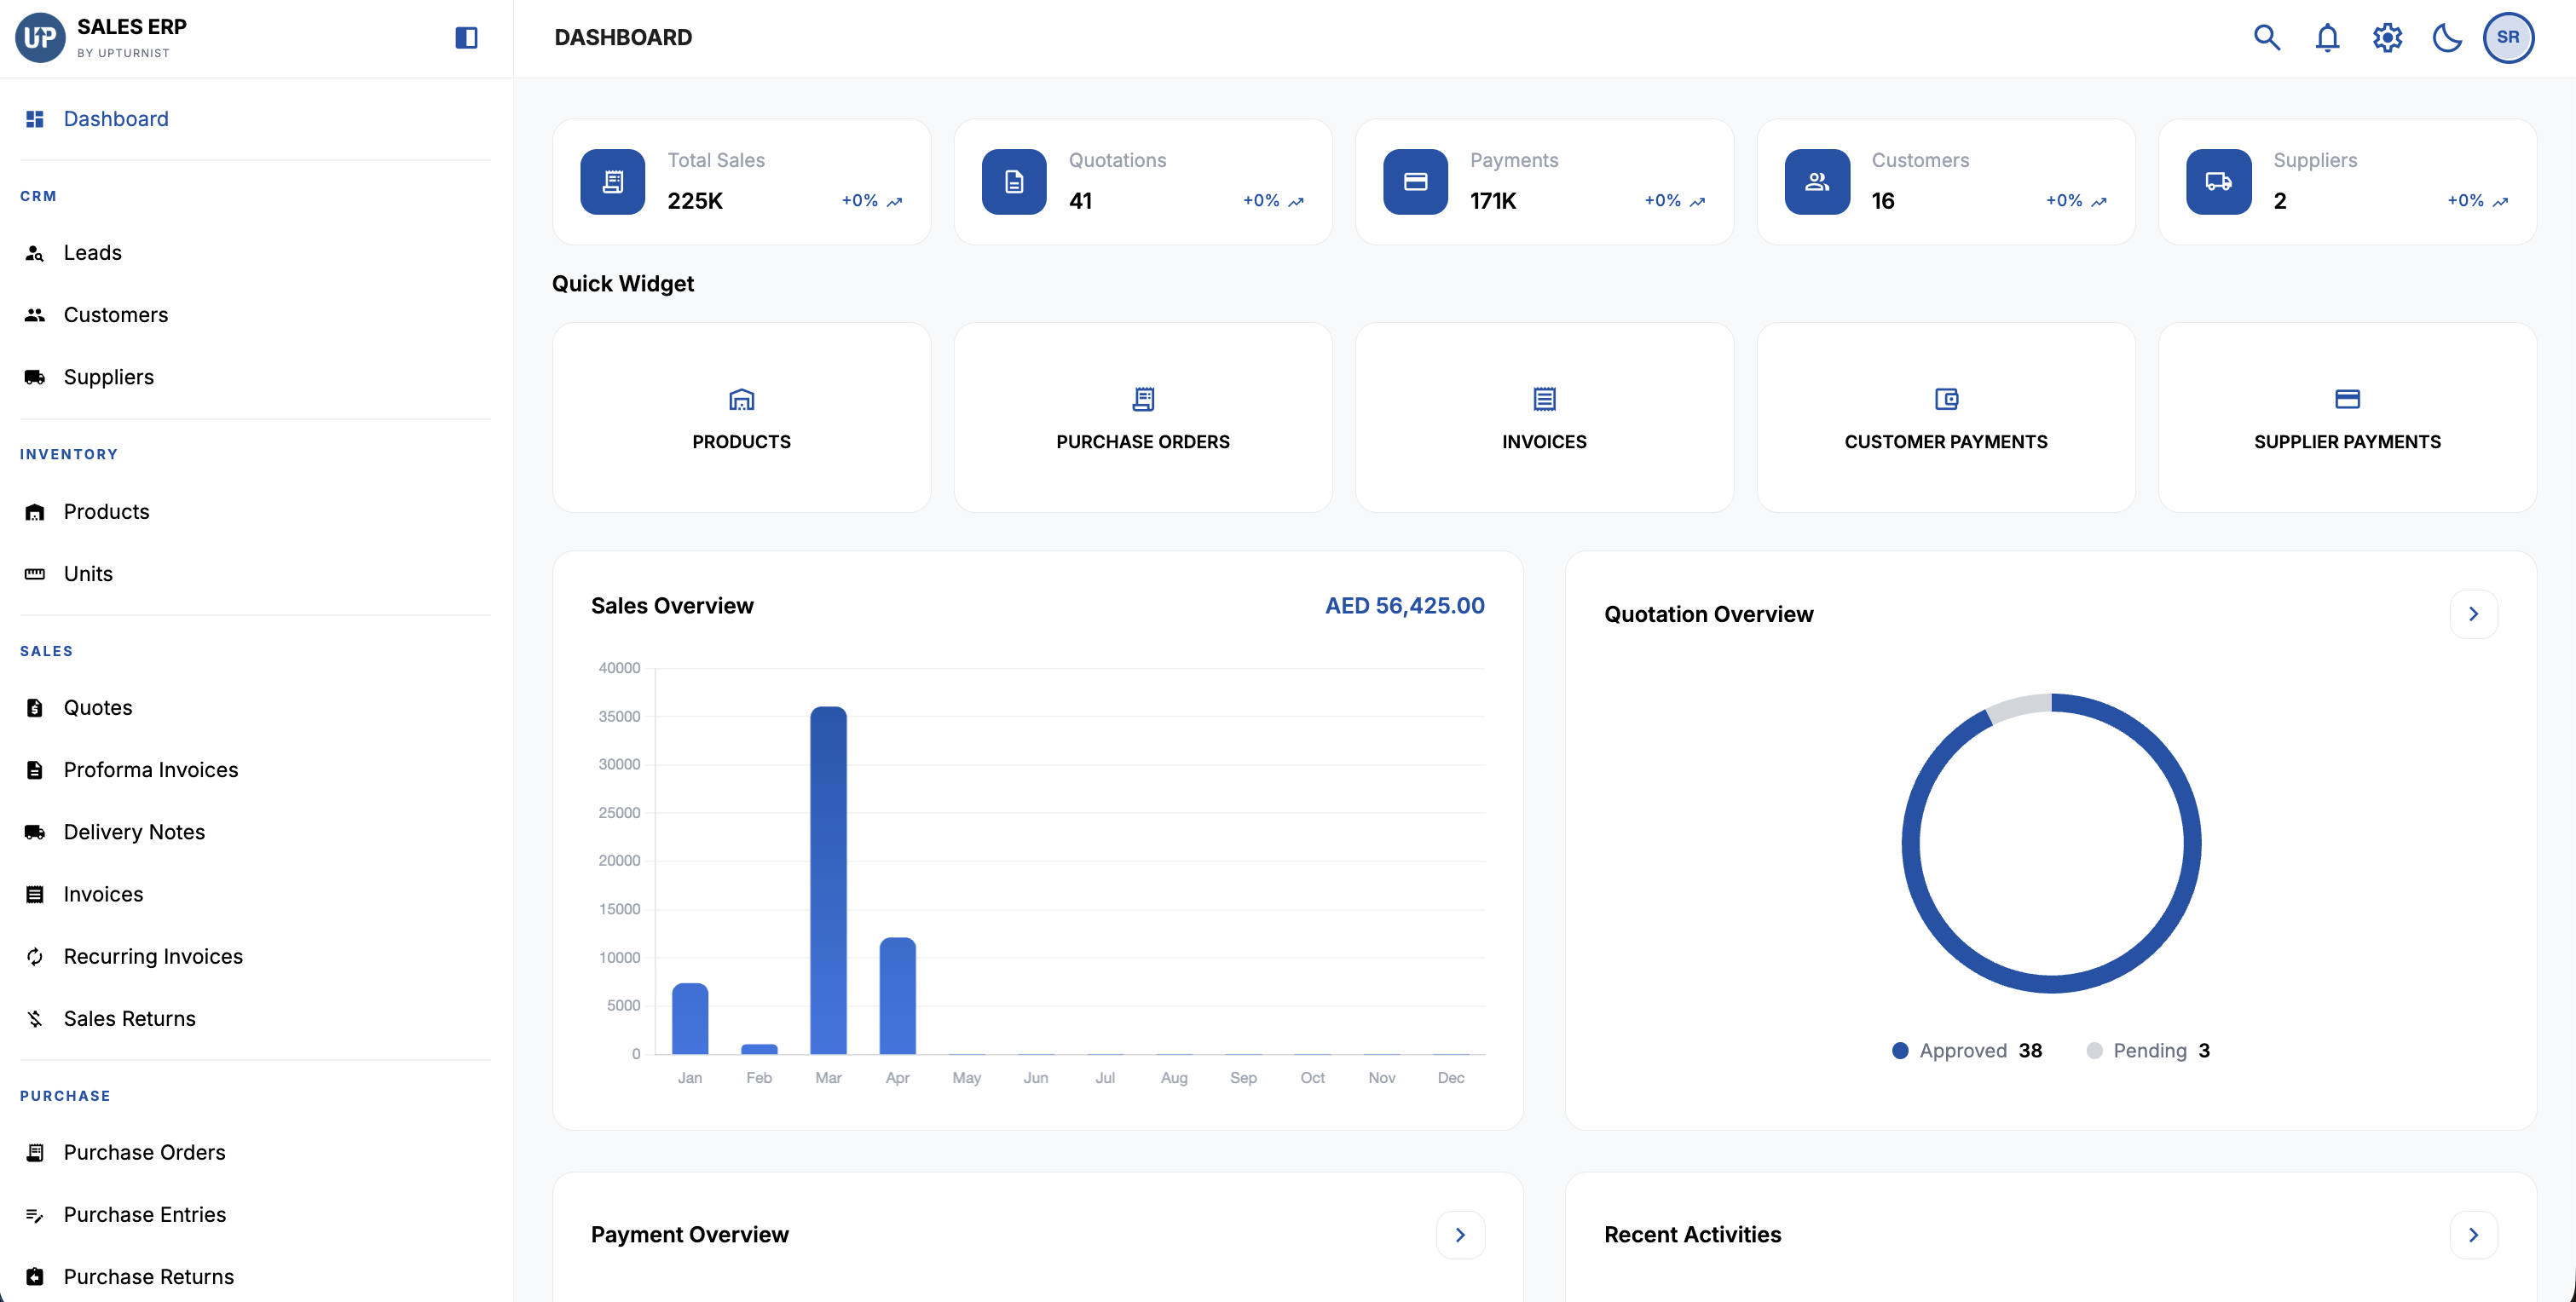This screenshot has width=2576, height=1302.
Task: Click the AED 56,425.00 total amount
Action: [x=1404, y=606]
